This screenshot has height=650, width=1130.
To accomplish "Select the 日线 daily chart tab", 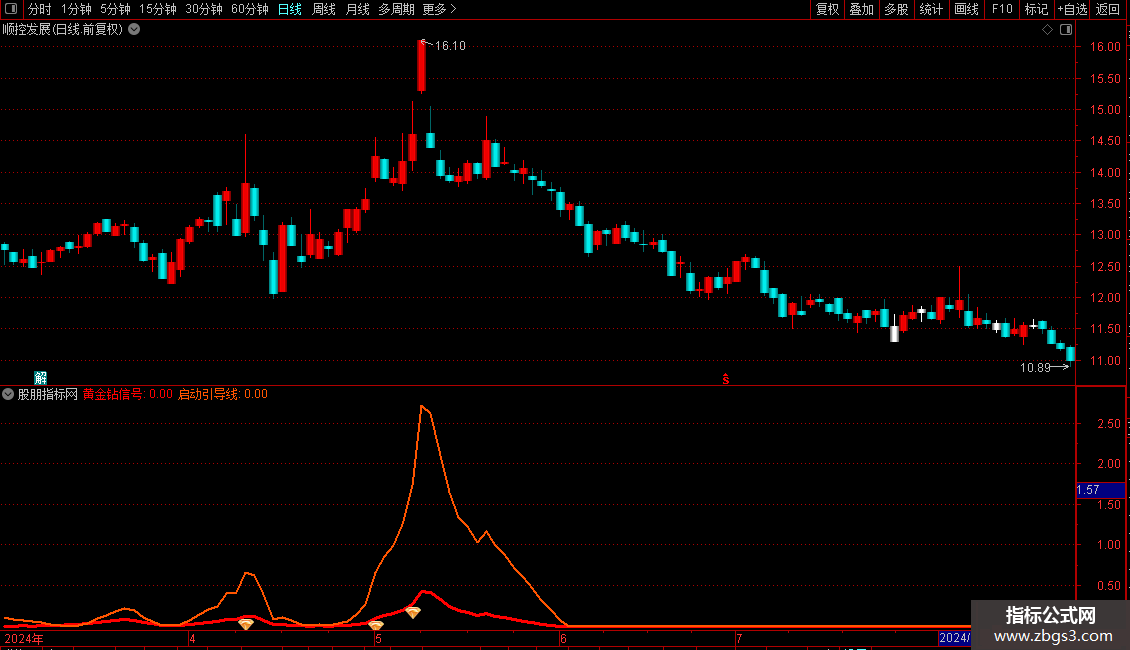I will tap(290, 9).
